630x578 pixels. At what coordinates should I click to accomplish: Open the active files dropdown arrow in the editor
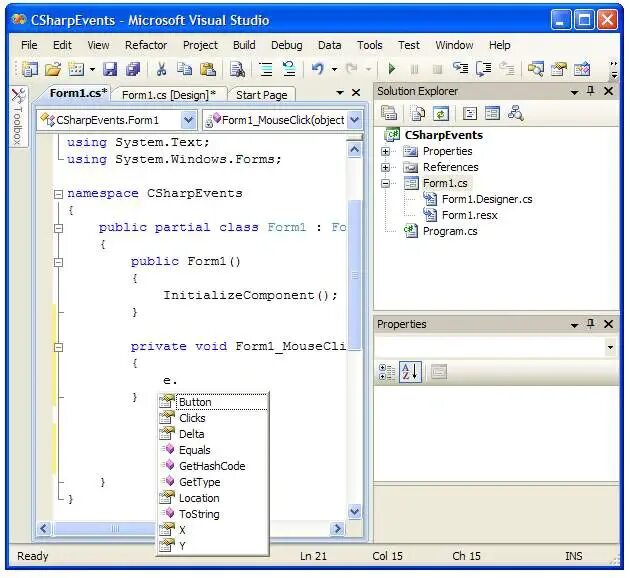click(x=340, y=93)
